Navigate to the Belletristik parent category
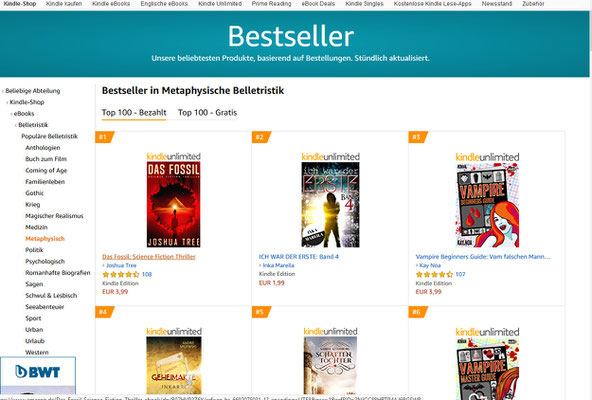 click(33, 125)
